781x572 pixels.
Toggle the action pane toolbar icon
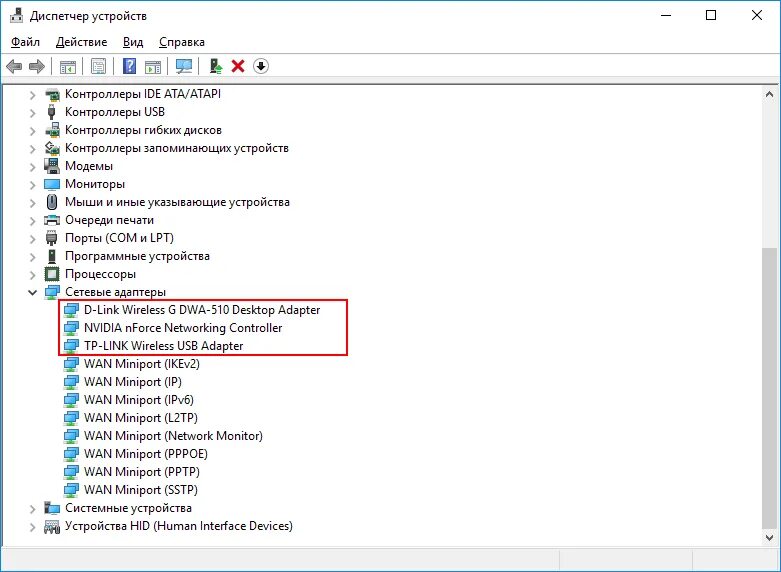pyautogui.click(x=153, y=66)
